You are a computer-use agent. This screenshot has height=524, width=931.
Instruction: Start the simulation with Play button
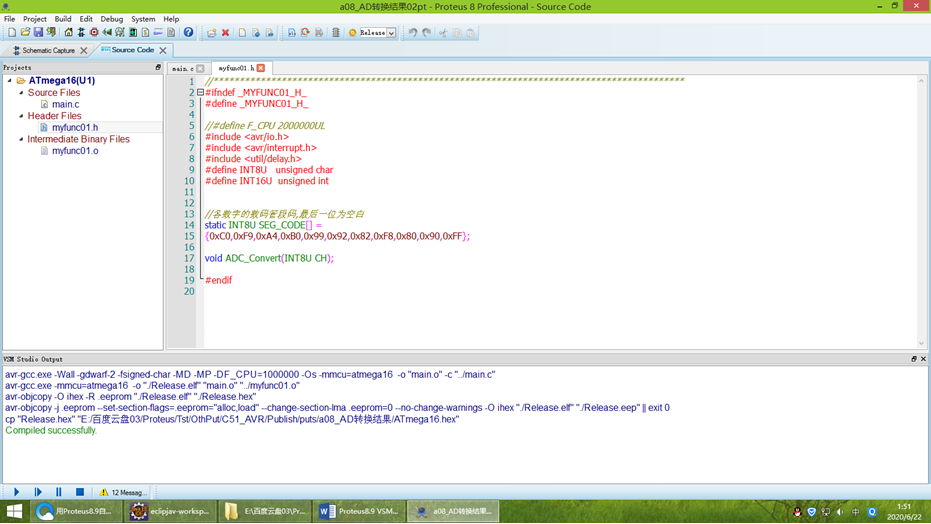tap(17, 492)
